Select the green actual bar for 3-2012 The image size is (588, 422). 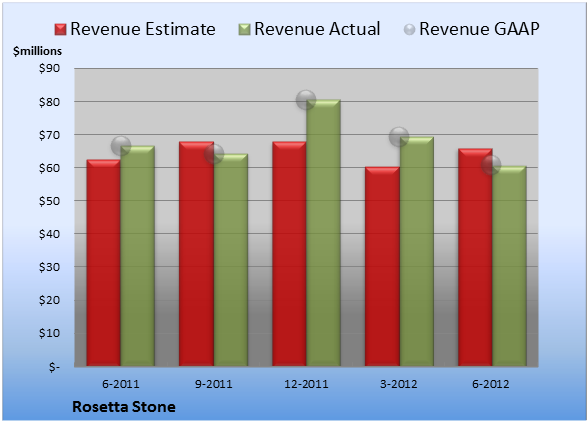pyautogui.click(x=417, y=251)
